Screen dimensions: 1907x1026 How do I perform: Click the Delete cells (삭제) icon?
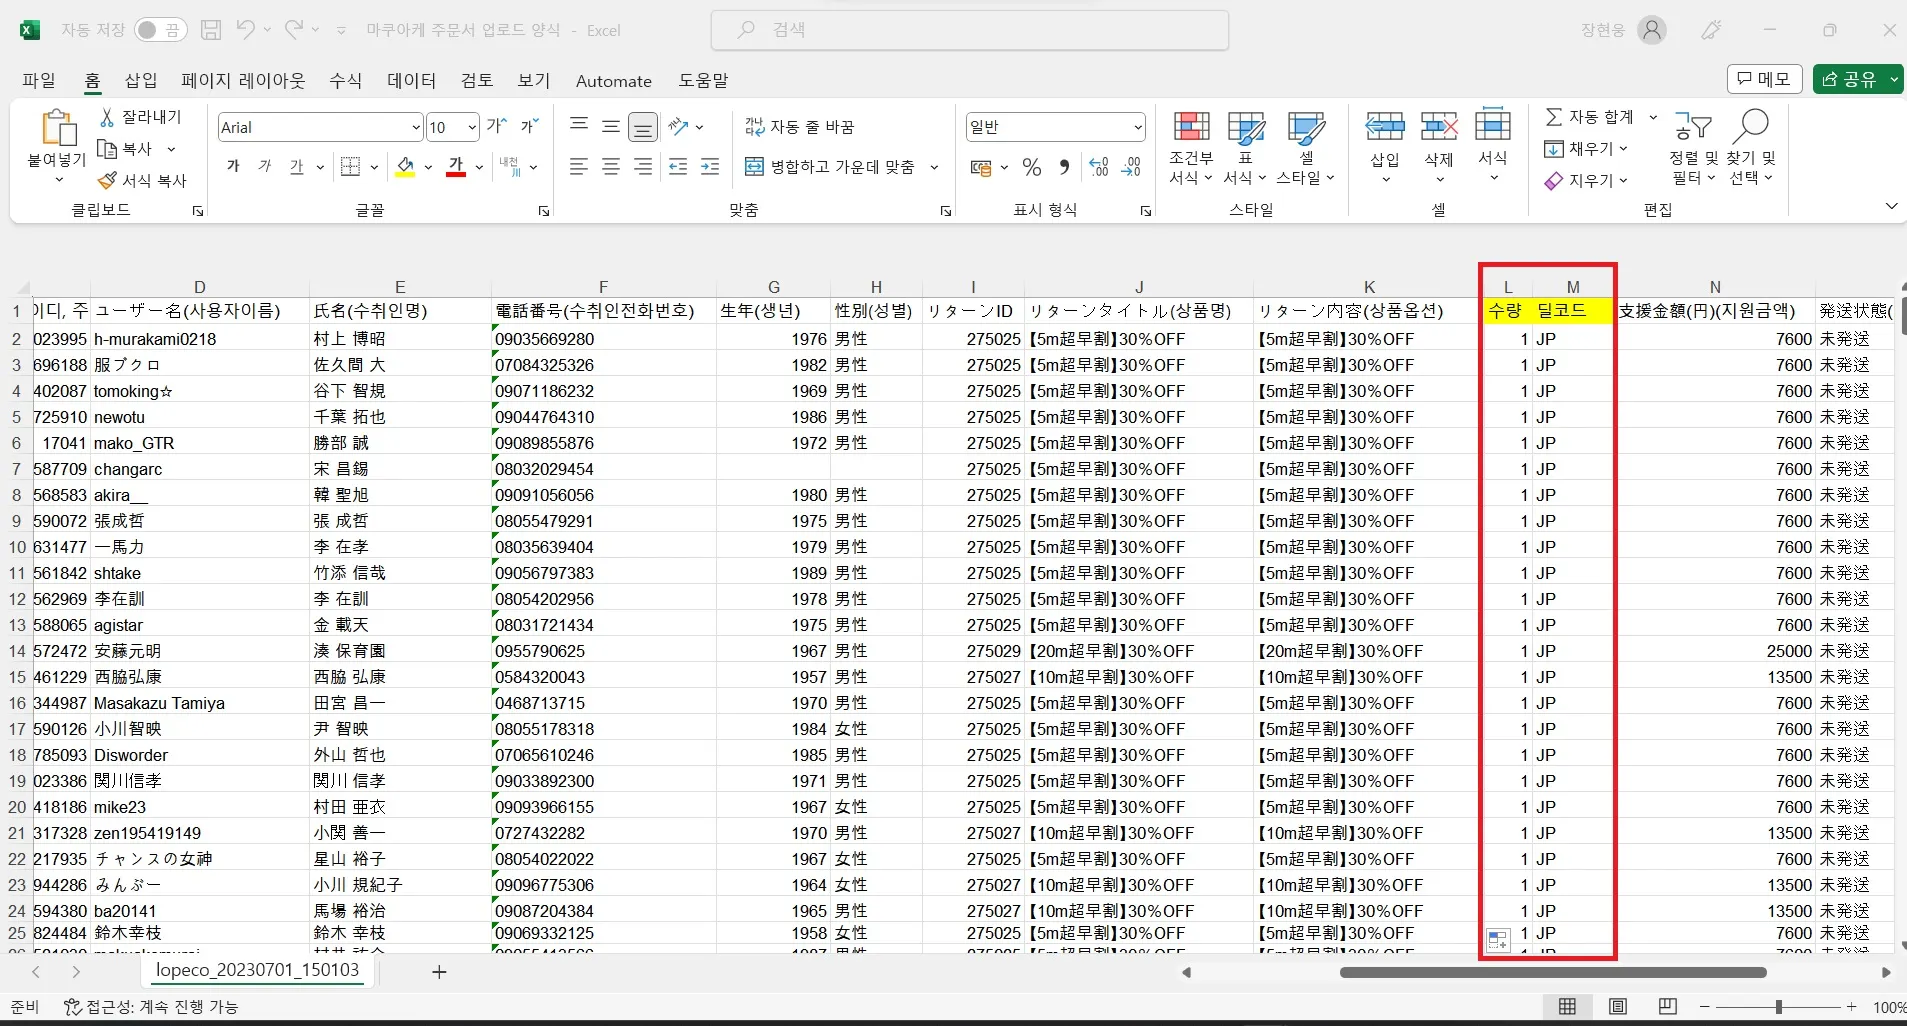click(x=1439, y=126)
